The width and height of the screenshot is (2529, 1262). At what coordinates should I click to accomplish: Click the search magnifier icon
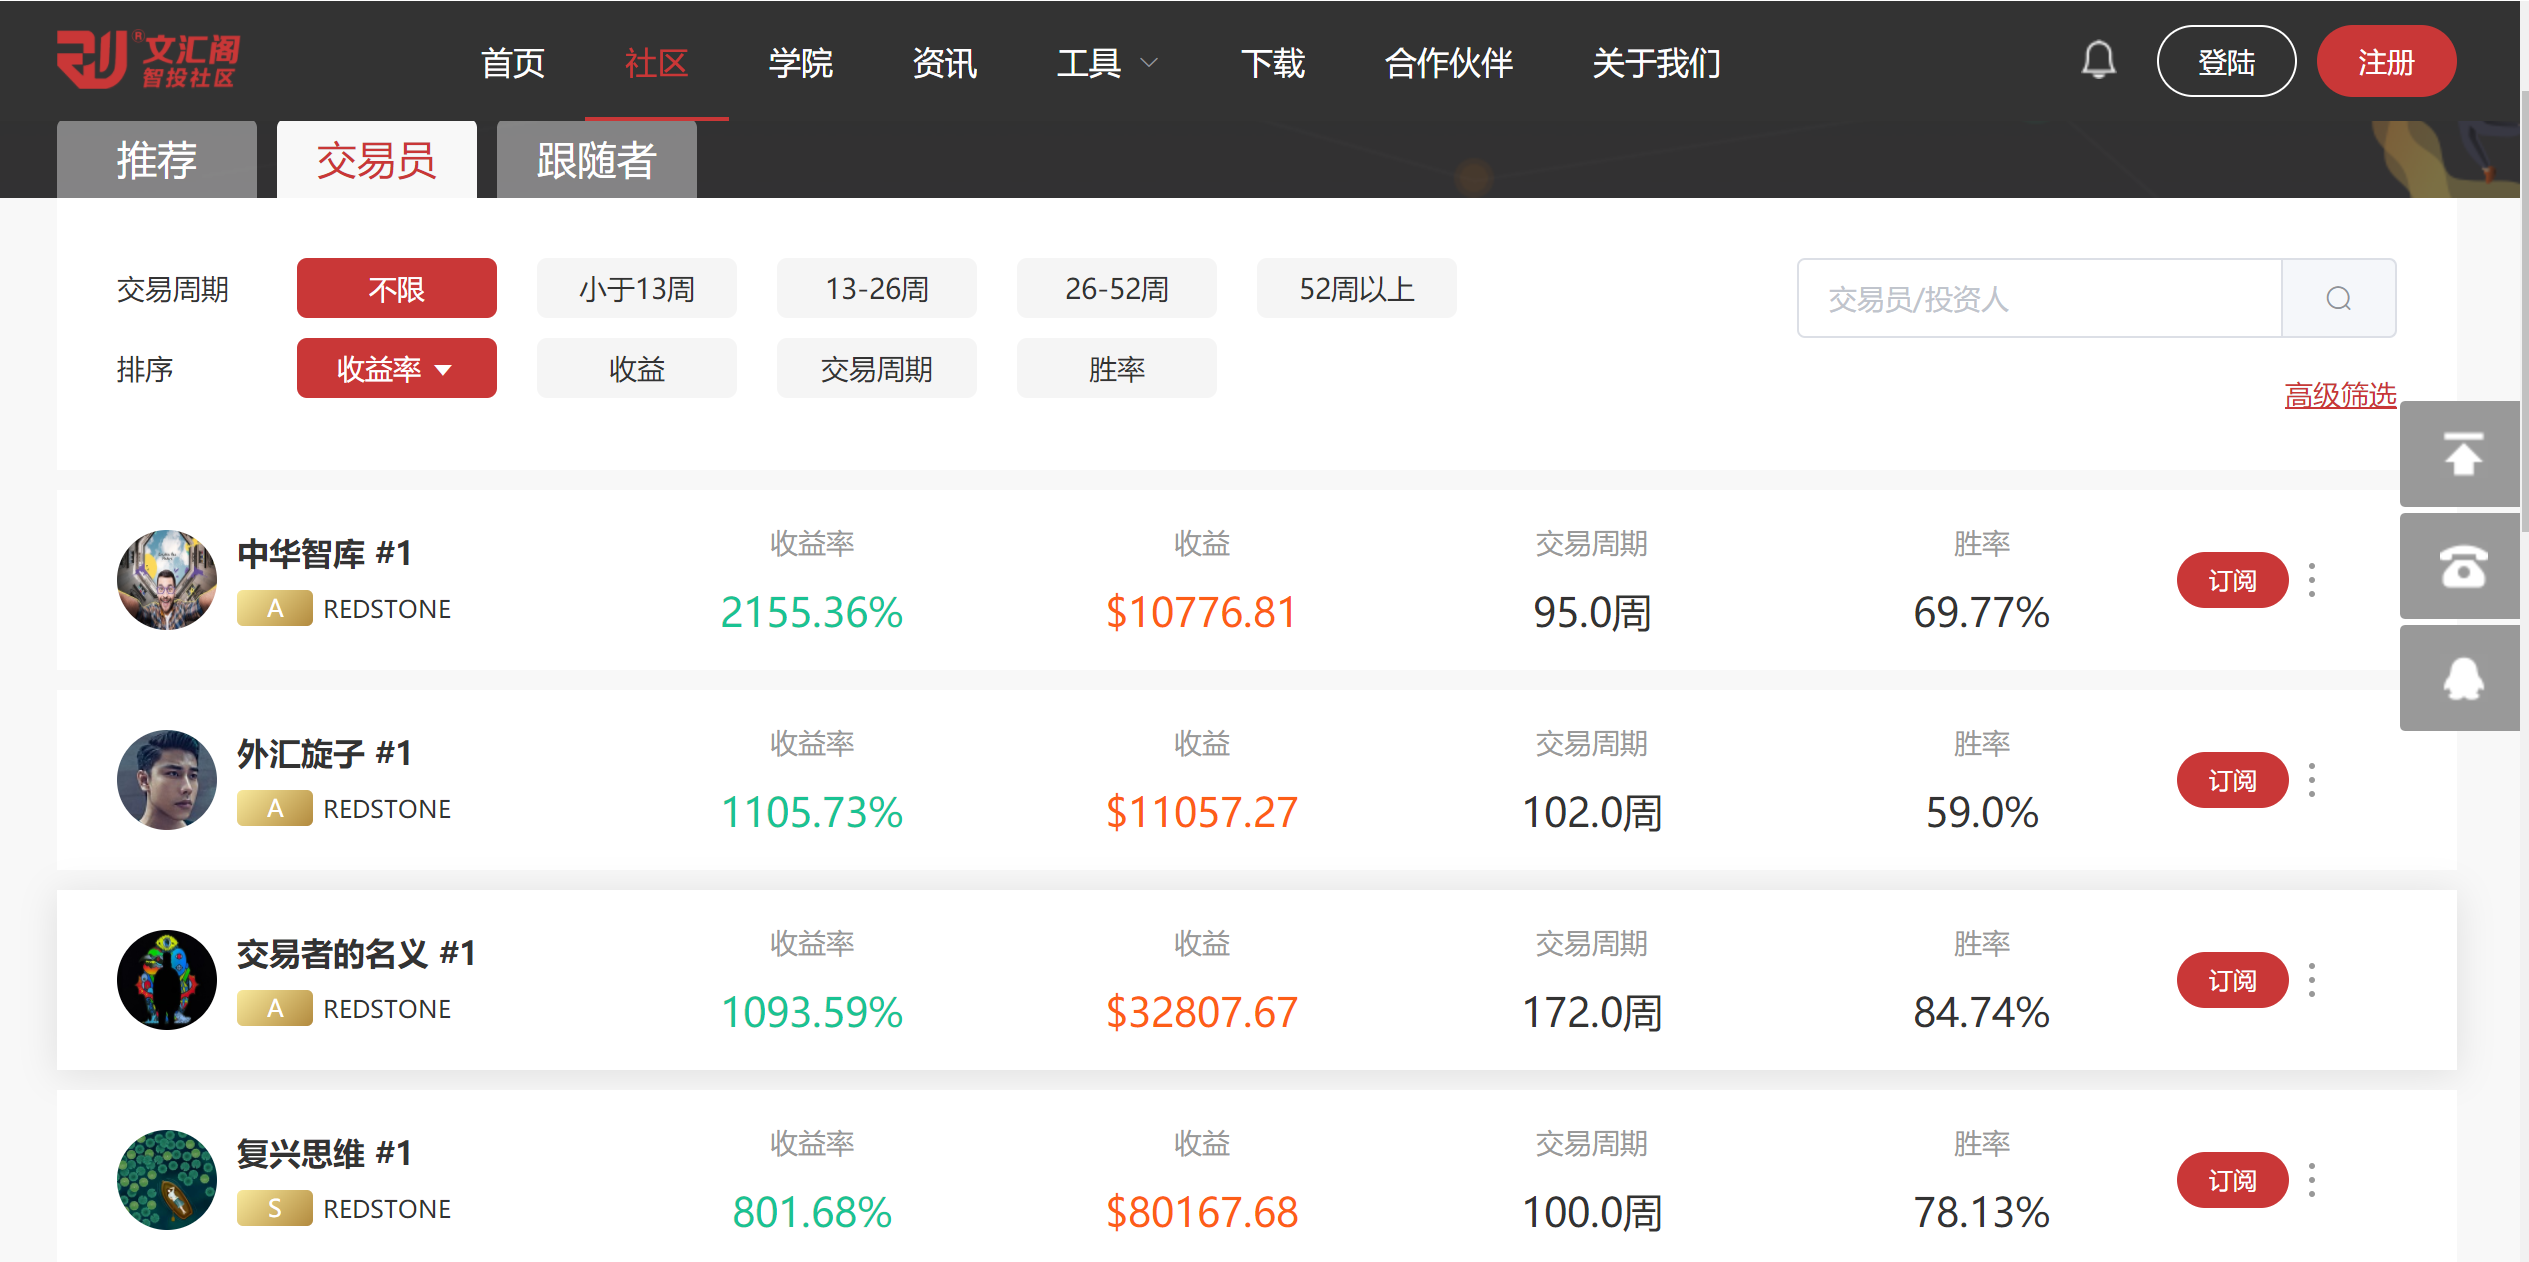click(2338, 298)
